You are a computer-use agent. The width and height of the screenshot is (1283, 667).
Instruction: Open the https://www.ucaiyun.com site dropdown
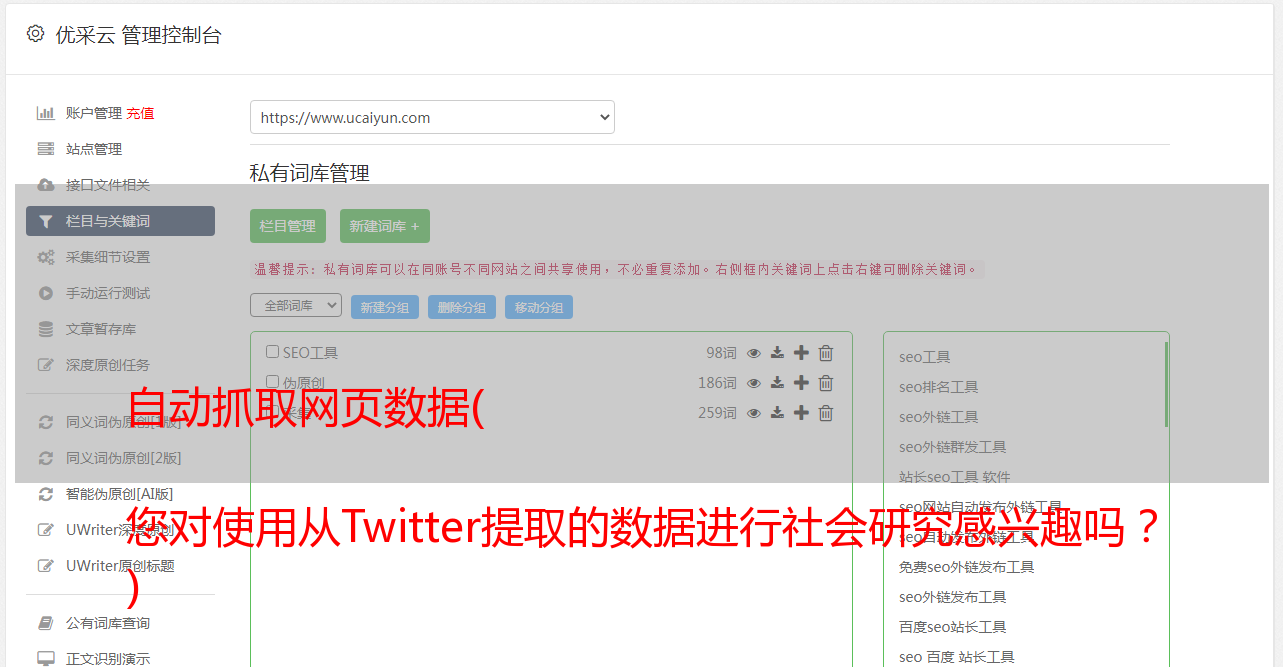[432, 117]
